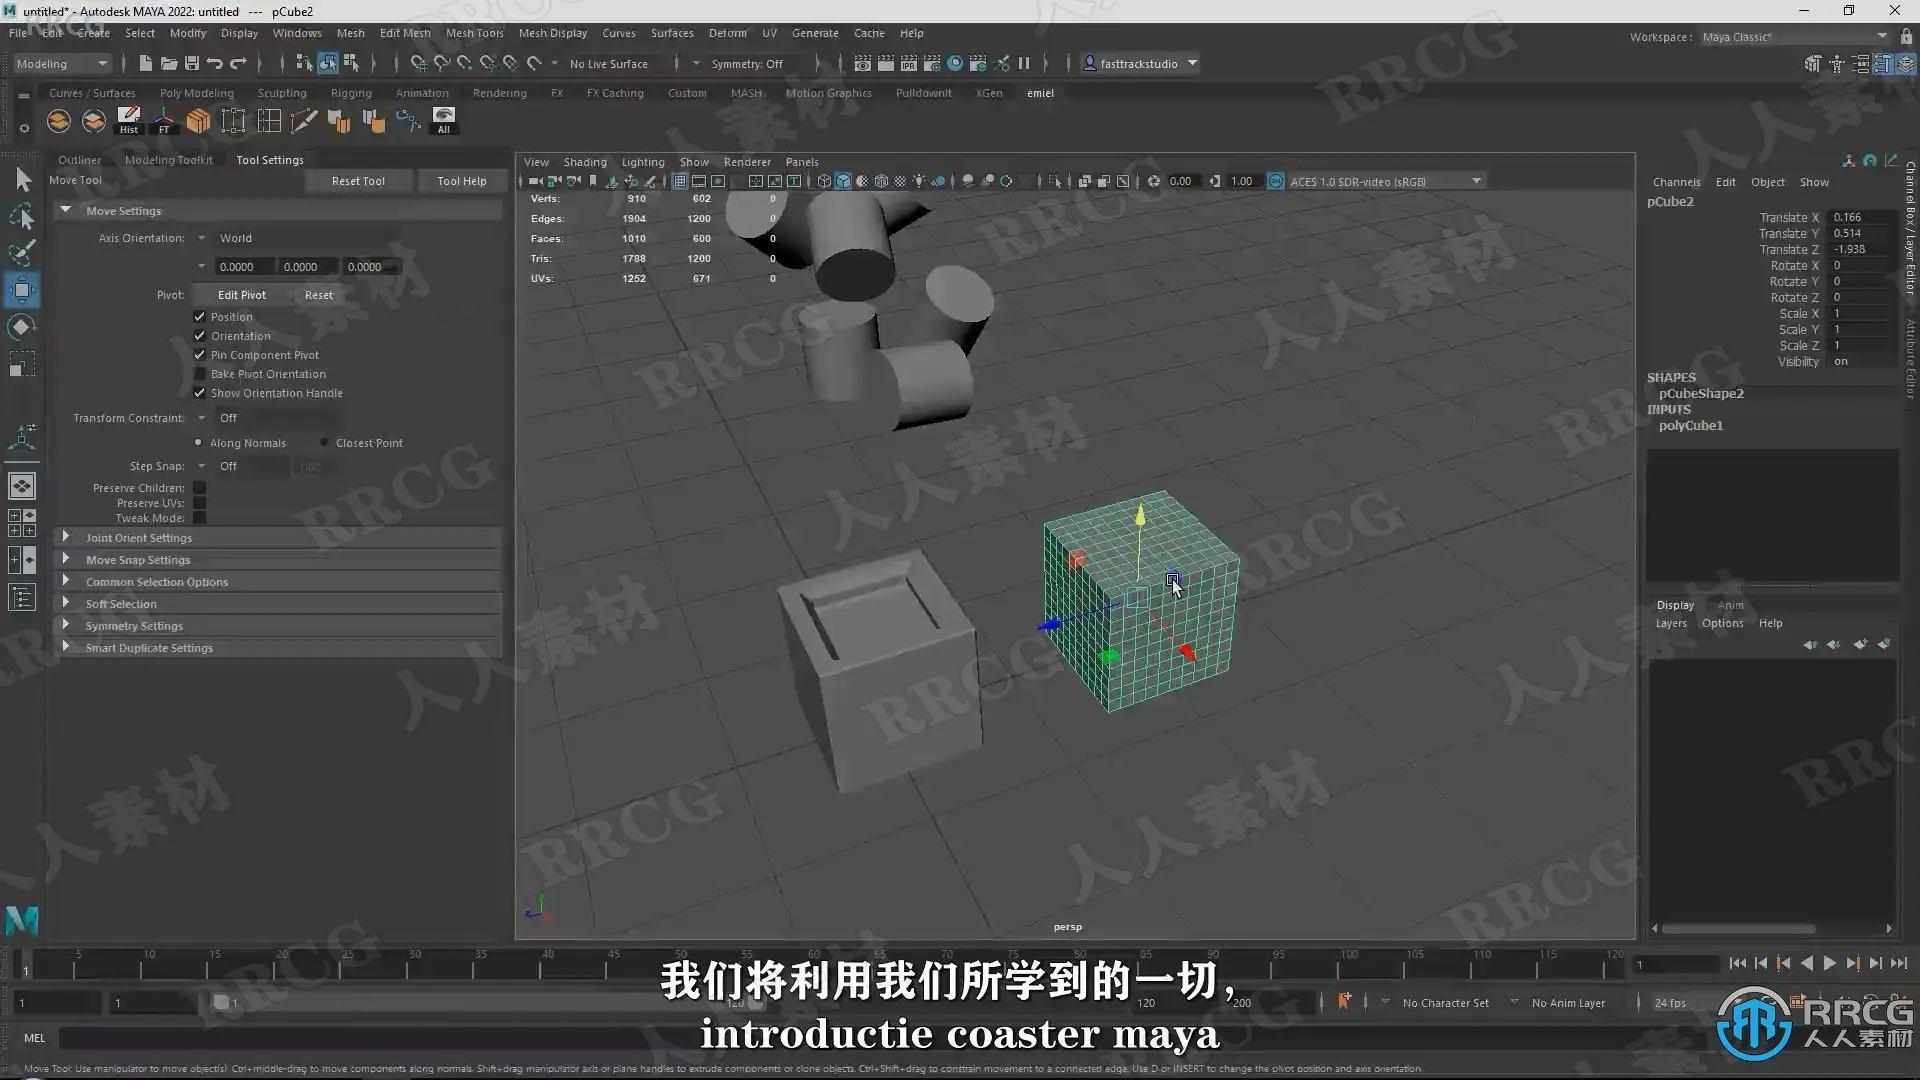Select the Move tool in toolbox
Image resolution: width=1920 pixels, height=1080 pixels.
(22, 291)
